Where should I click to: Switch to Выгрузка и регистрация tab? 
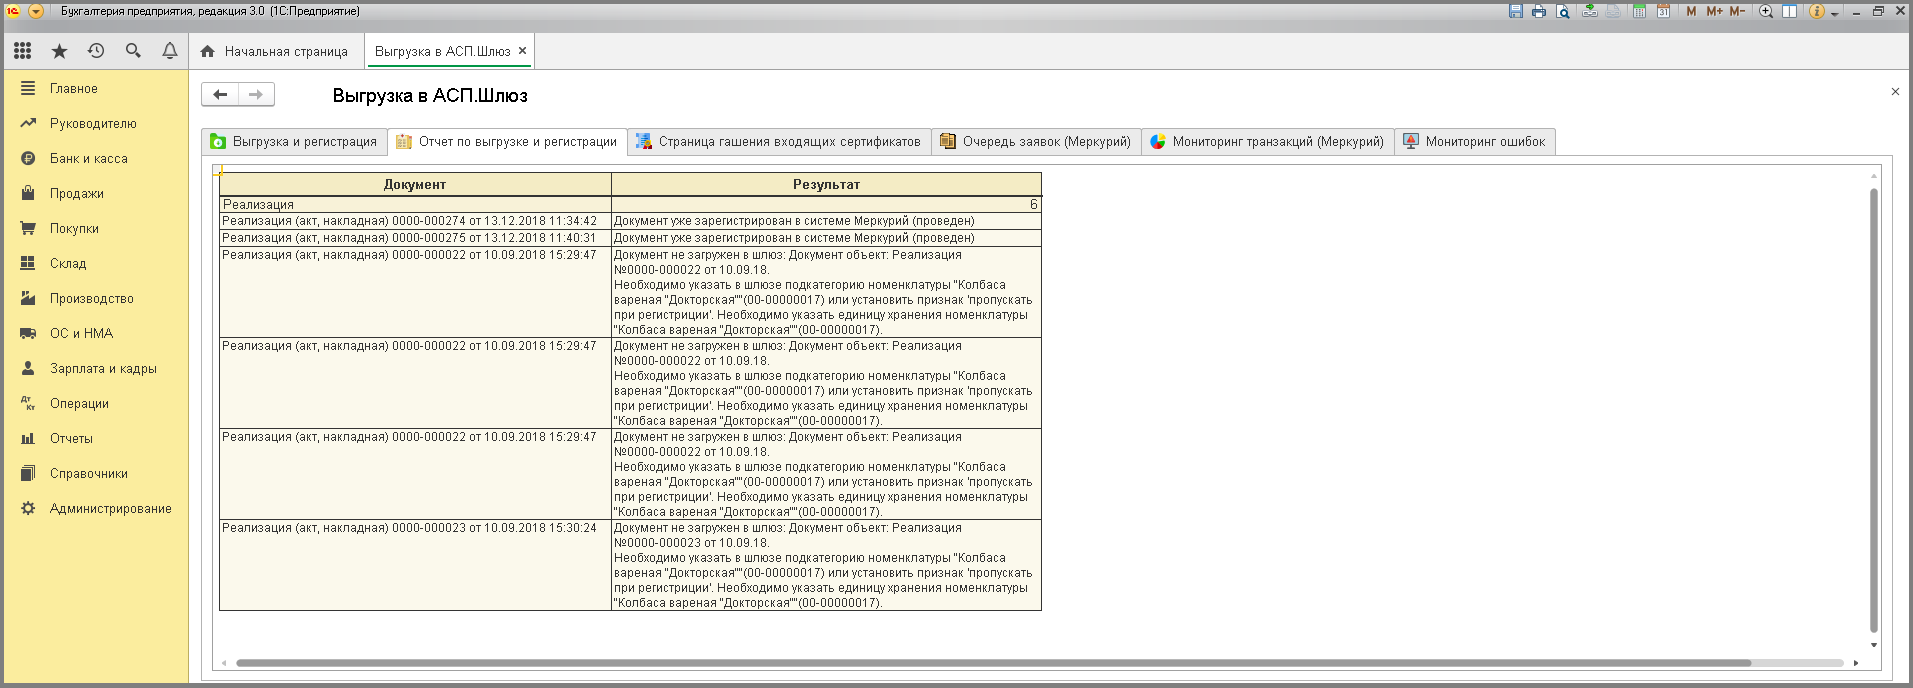click(x=294, y=142)
